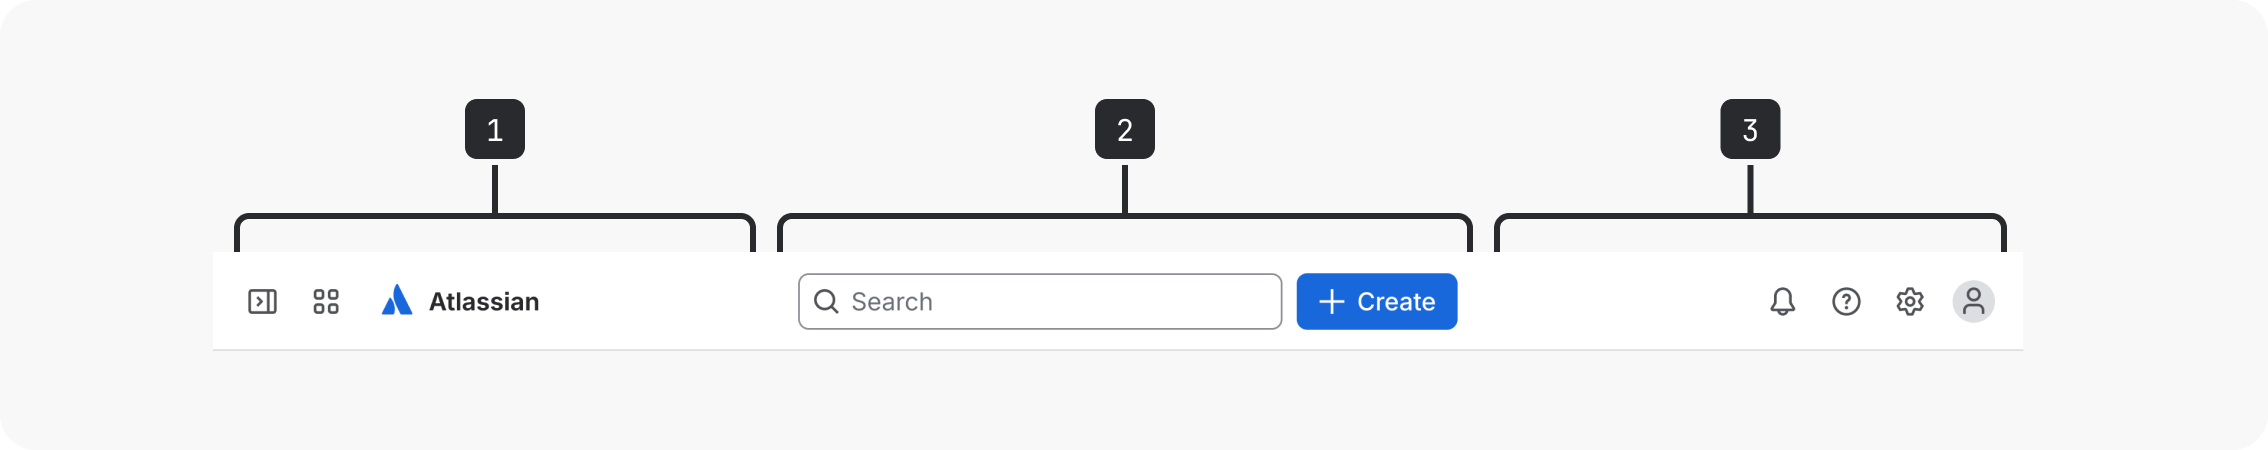The image size is (2268, 450).
Task: Open Settings with the gear icon
Action: [x=1910, y=301]
